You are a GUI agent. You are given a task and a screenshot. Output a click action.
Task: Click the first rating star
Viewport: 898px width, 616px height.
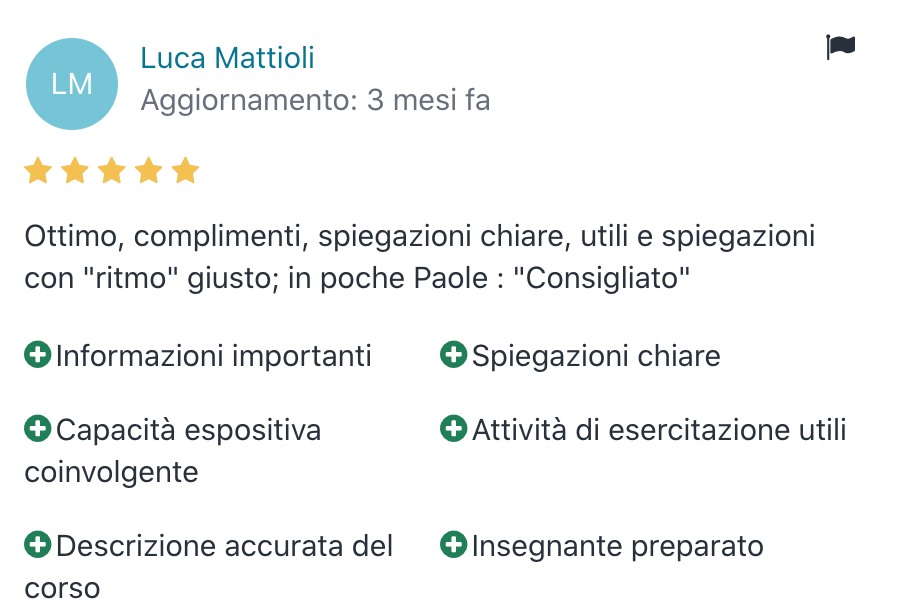pos(38,171)
